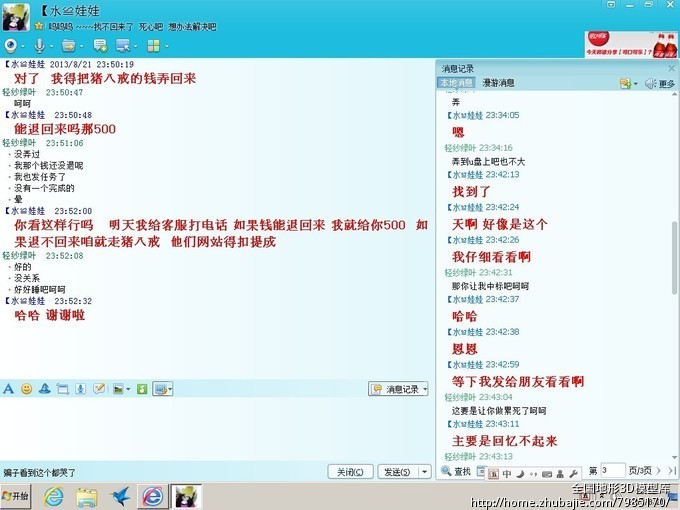Click the voice message microphone icon in input toolbar
This screenshot has height=510, width=680.
tap(80, 388)
